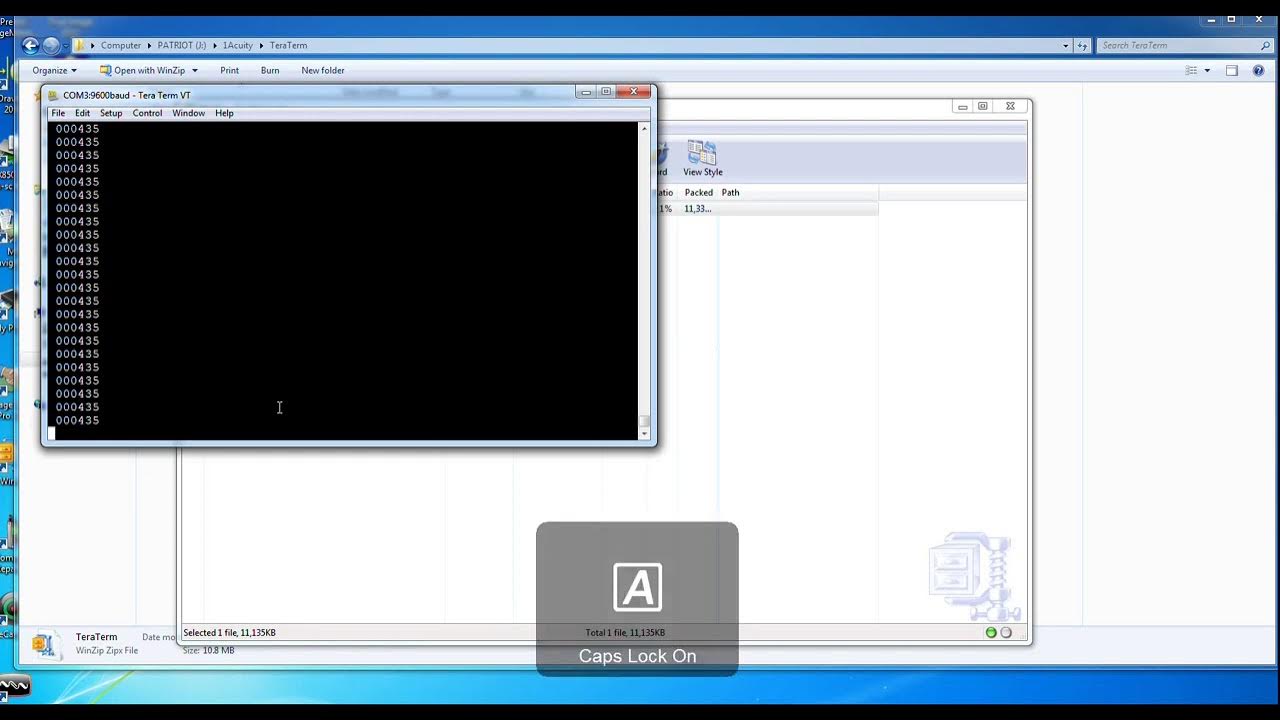Viewport: 1280px width, 720px height.
Task: Maximize the WinZip window
Action: pyautogui.click(x=983, y=106)
